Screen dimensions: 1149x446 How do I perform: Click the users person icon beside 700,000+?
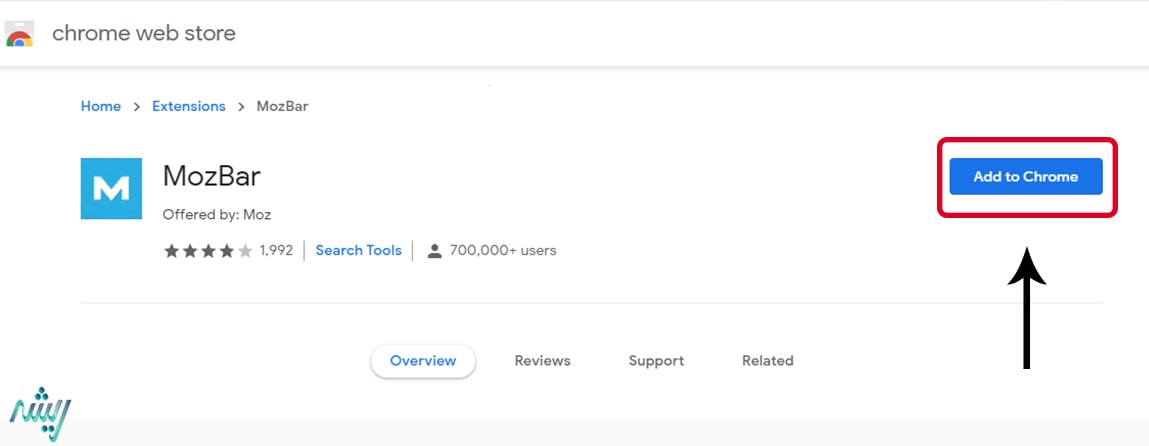tap(435, 251)
